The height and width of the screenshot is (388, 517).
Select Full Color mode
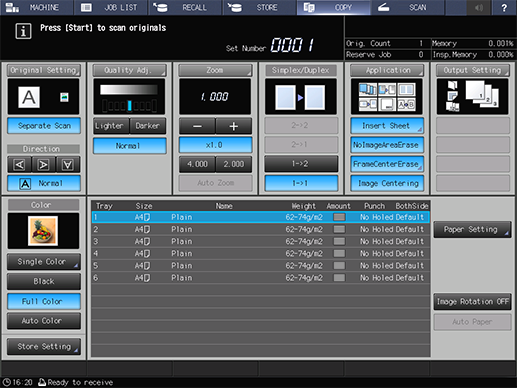point(44,301)
